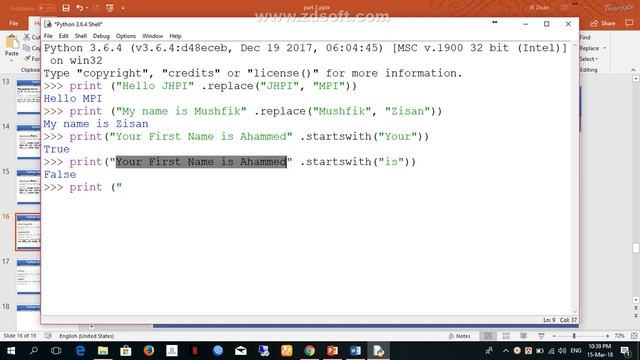Click the 72% zoom level
Screen dimensions: 640x360
pos(619,336)
